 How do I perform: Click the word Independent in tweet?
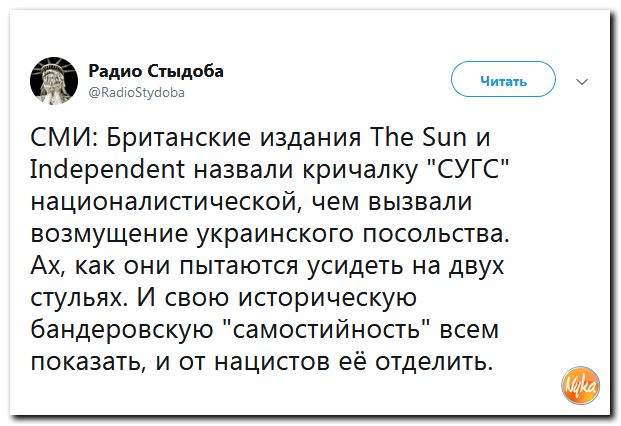(x=108, y=170)
